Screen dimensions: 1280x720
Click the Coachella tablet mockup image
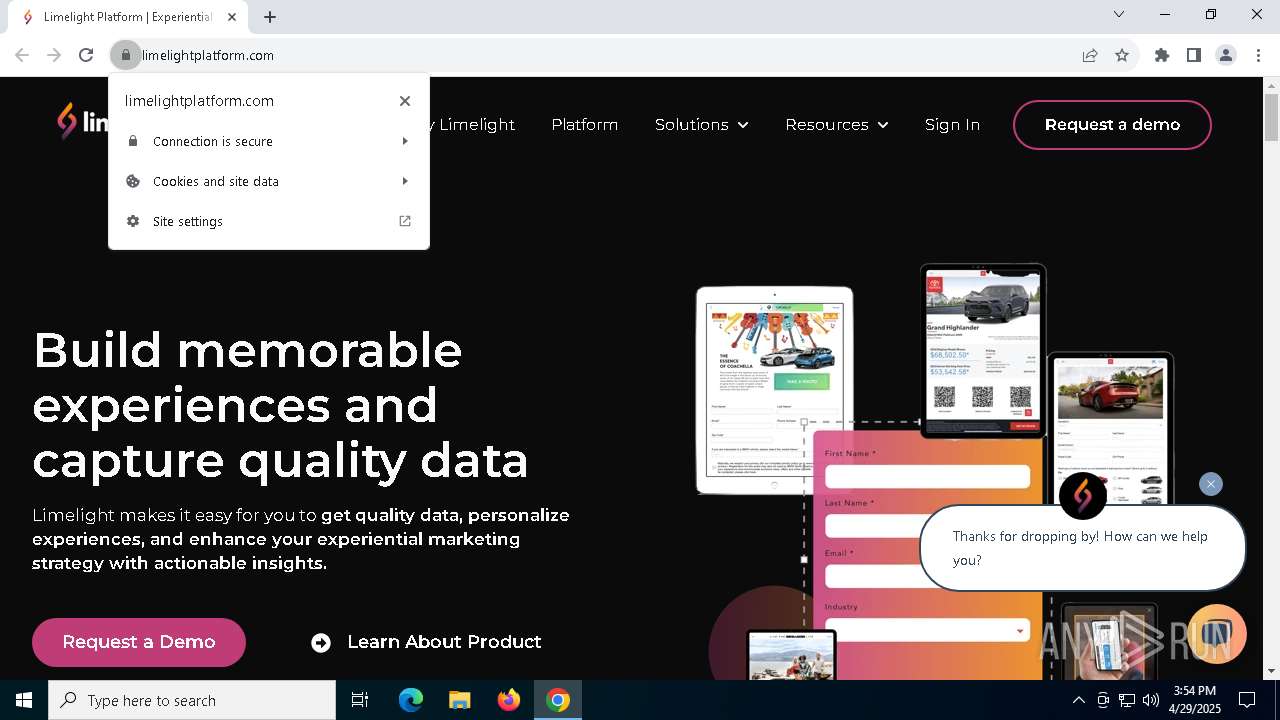(775, 390)
